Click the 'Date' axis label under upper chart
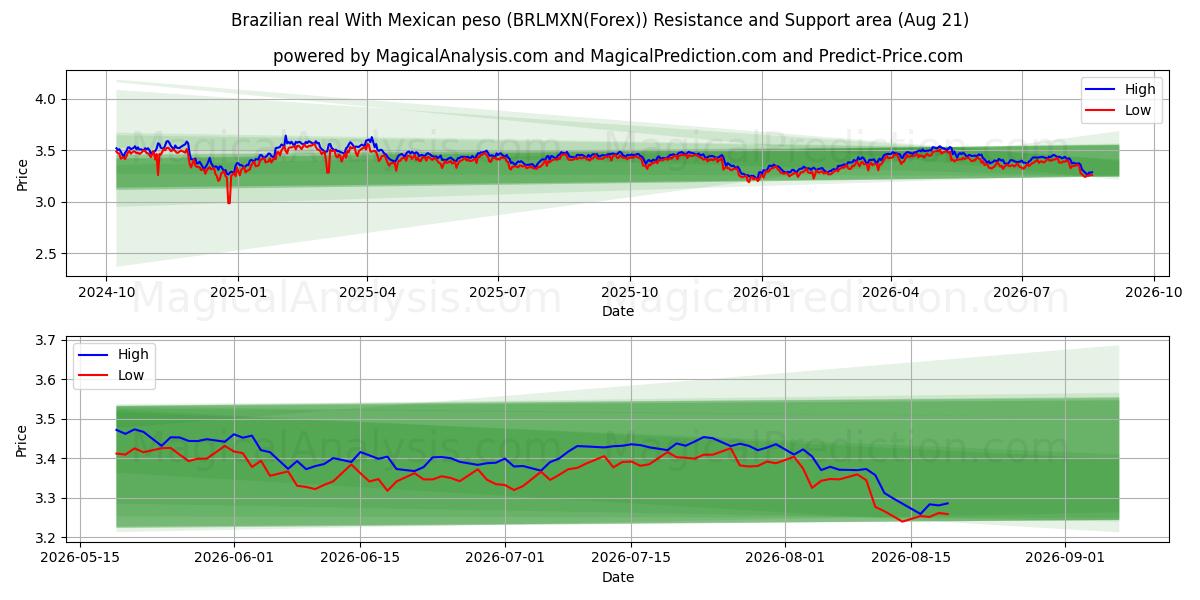The height and width of the screenshot is (600, 1200). (618, 311)
